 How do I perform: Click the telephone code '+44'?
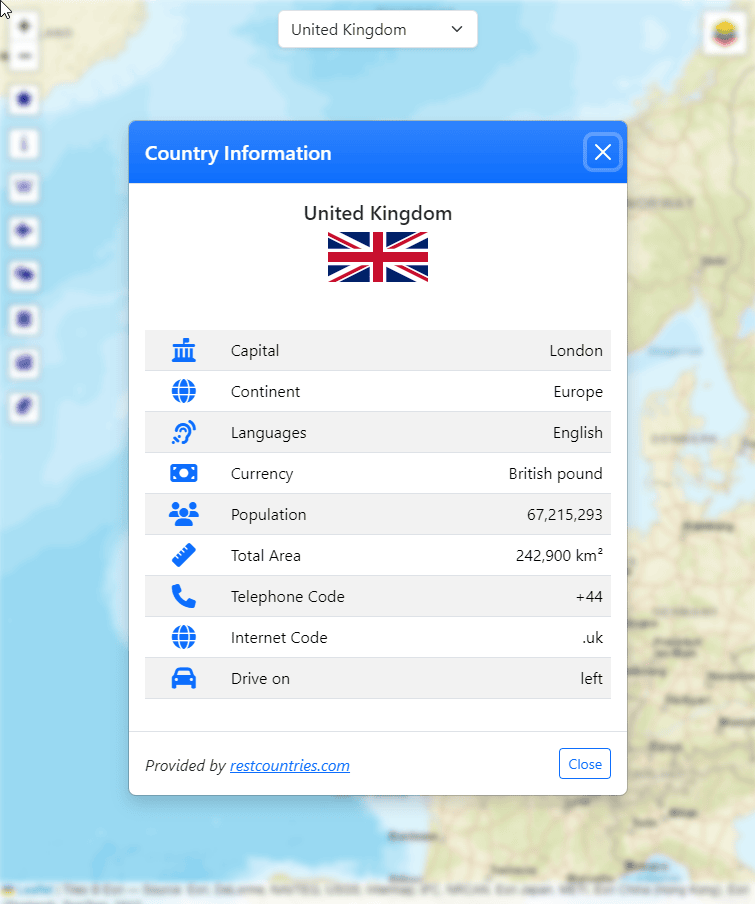pyautogui.click(x=589, y=596)
